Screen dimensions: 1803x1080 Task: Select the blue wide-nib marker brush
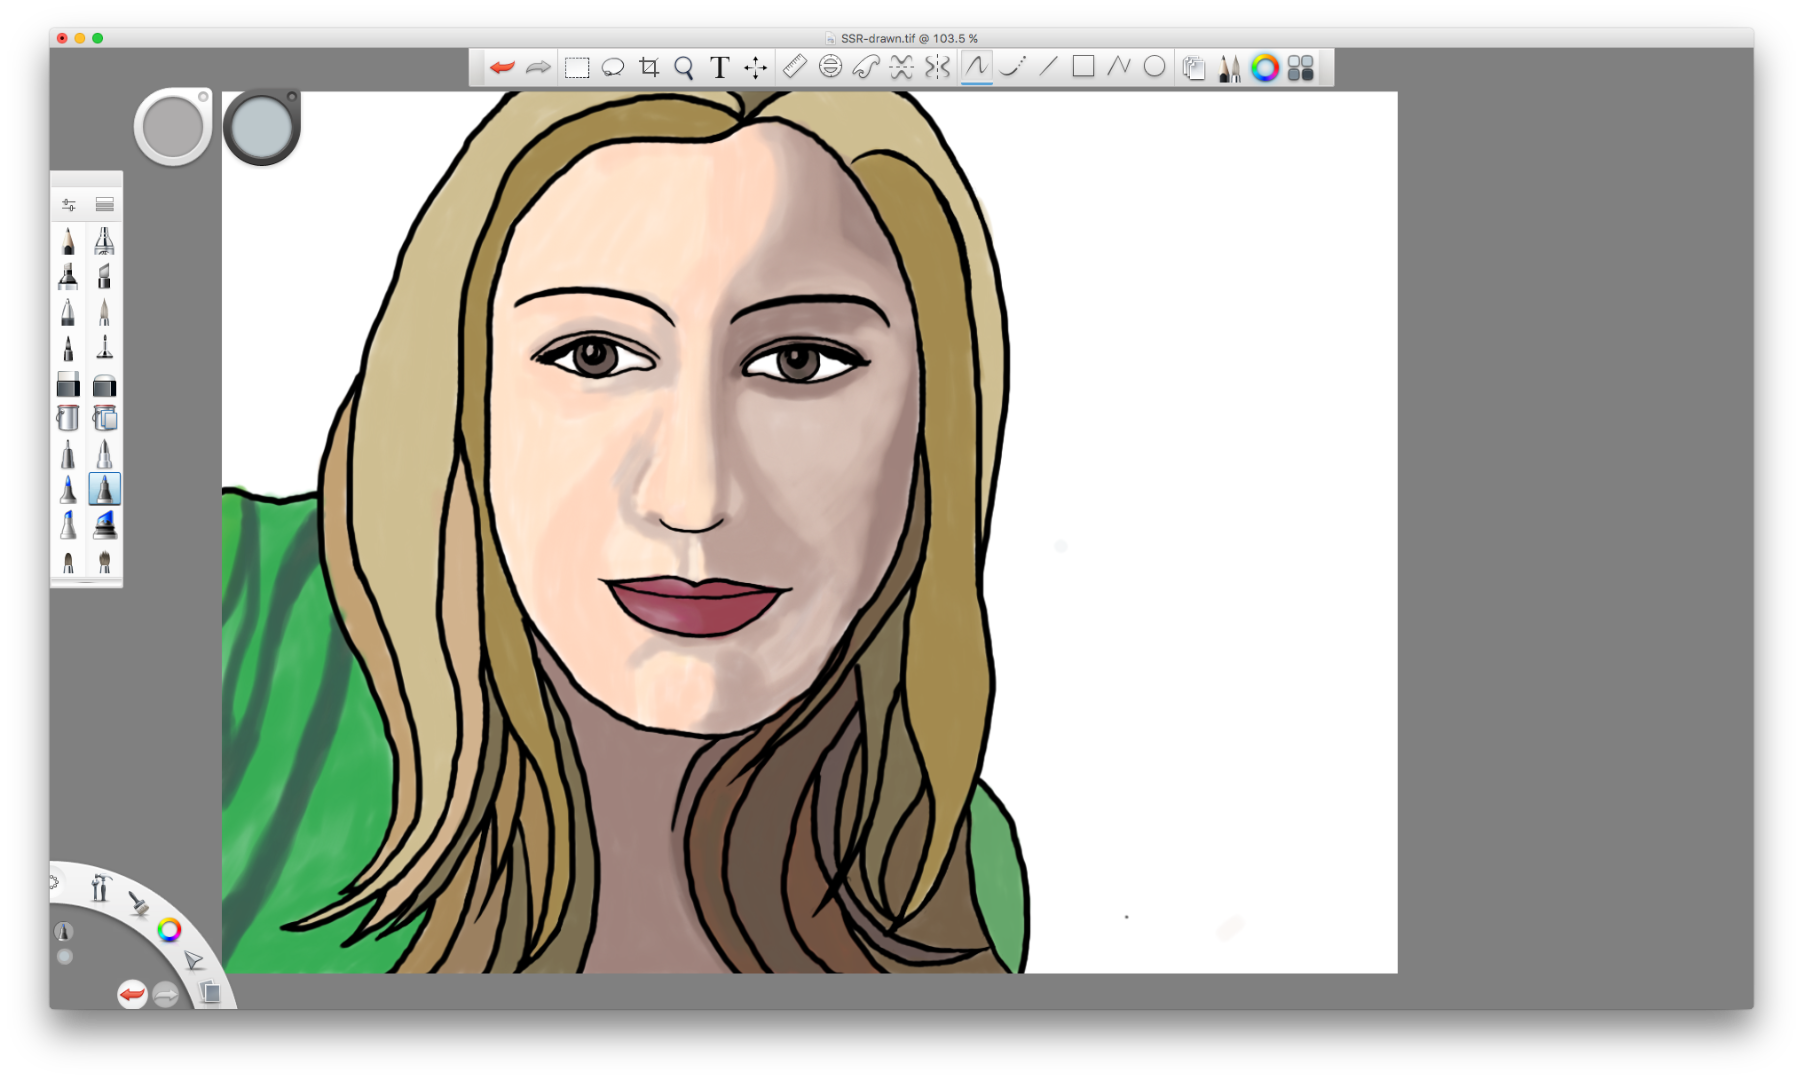tap(104, 525)
